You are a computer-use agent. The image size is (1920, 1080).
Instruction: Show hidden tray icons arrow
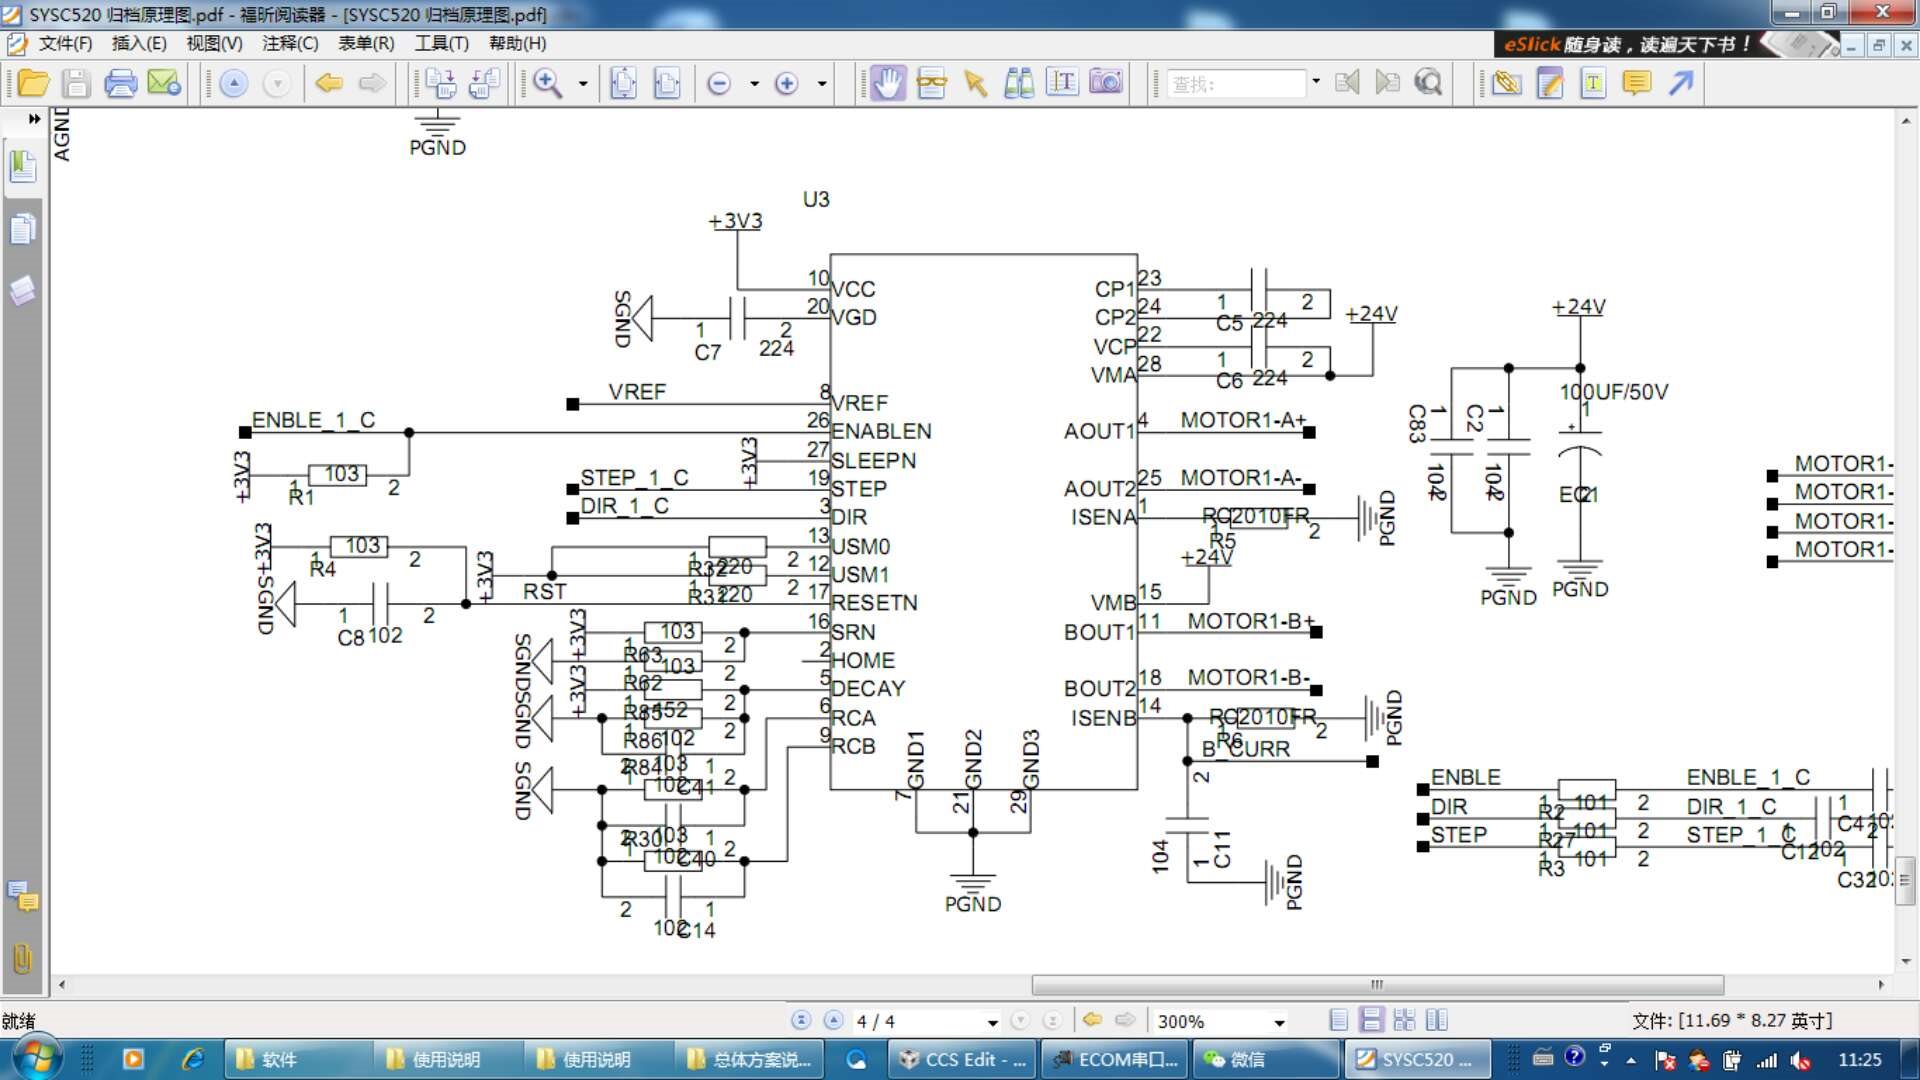[x=1631, y=1060]
